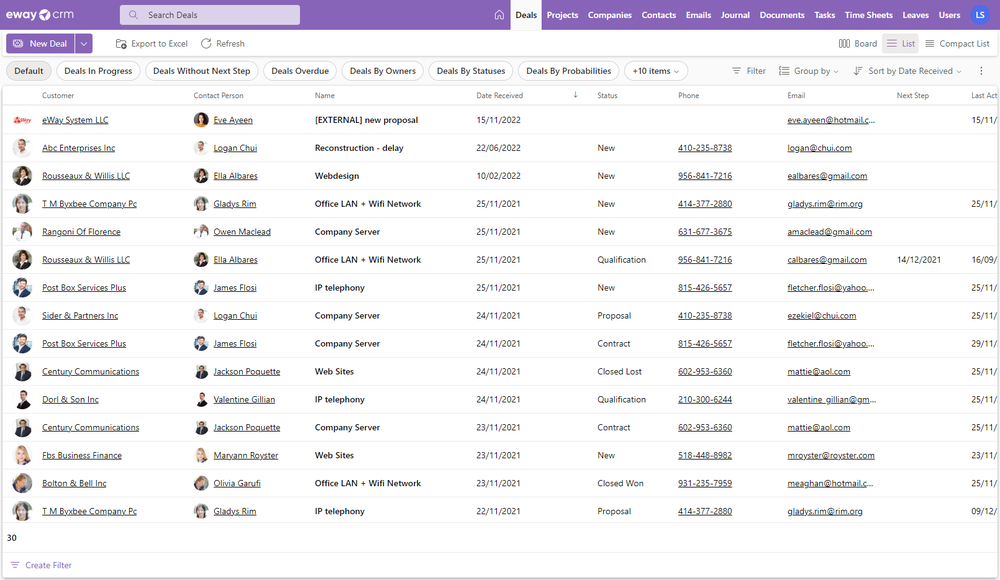Open the Home icon in top navigation
The width and height of the screenshot is (1000, 580).
coord(499,15)
